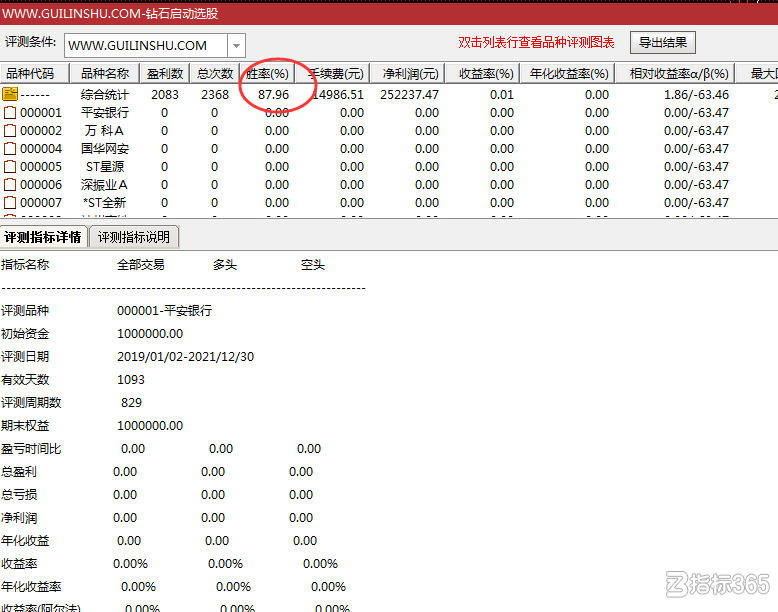The height and width of the screenshot is (612, 778).
Task: Click the 252237.47 net profit value
Action: click(x=409, y=94)
